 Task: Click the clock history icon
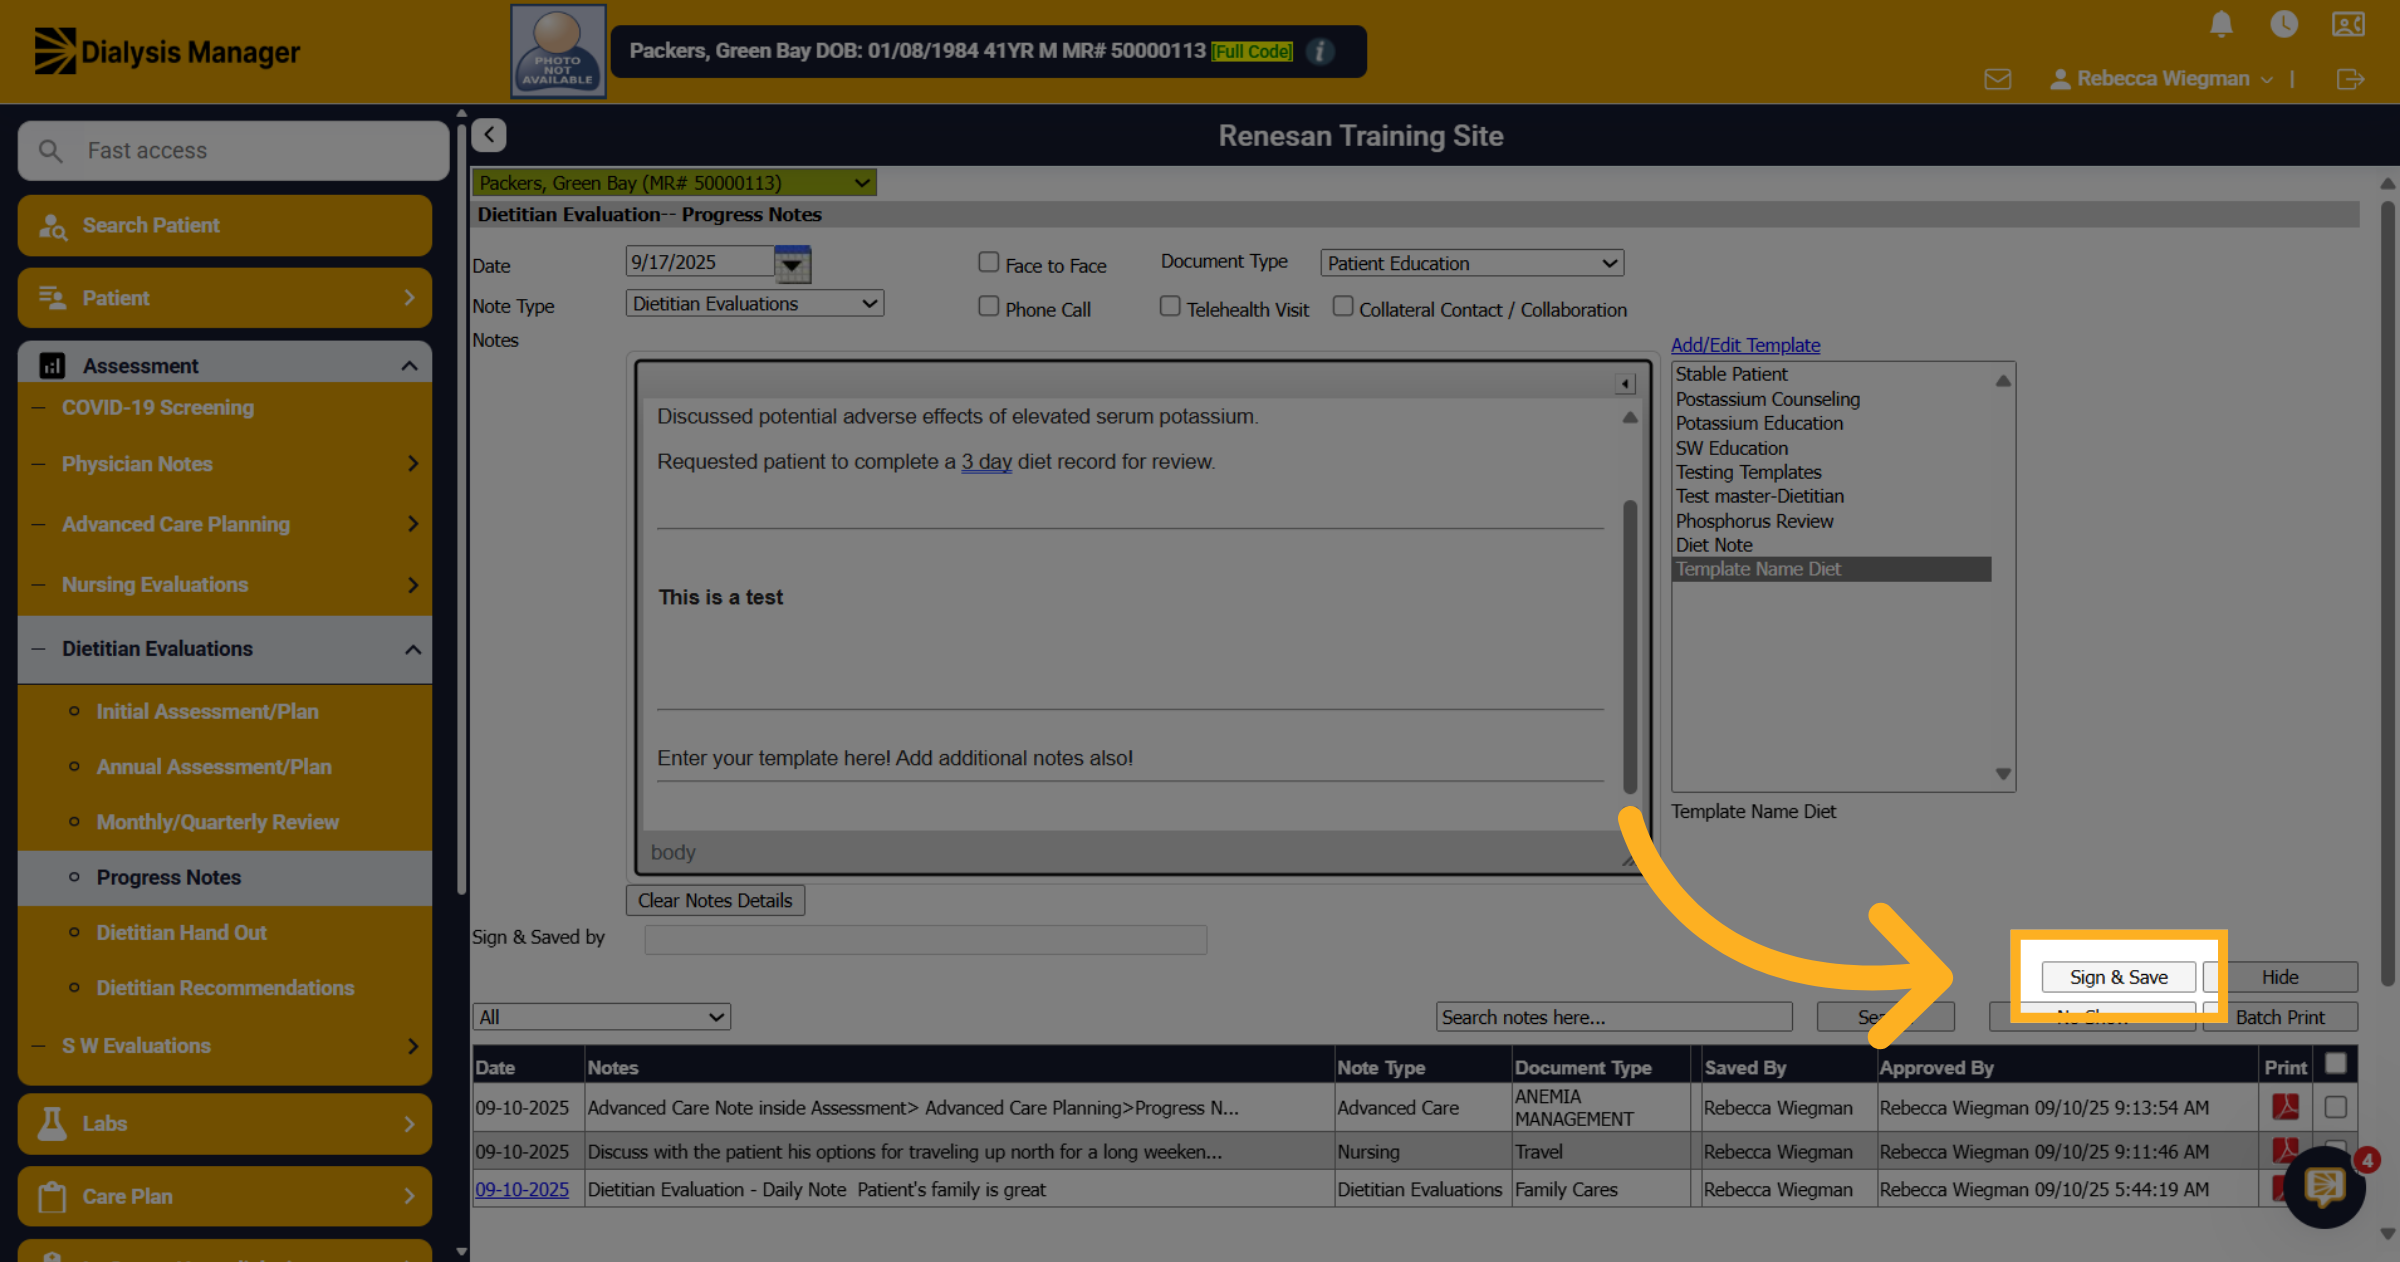[x=2283, y=25]
